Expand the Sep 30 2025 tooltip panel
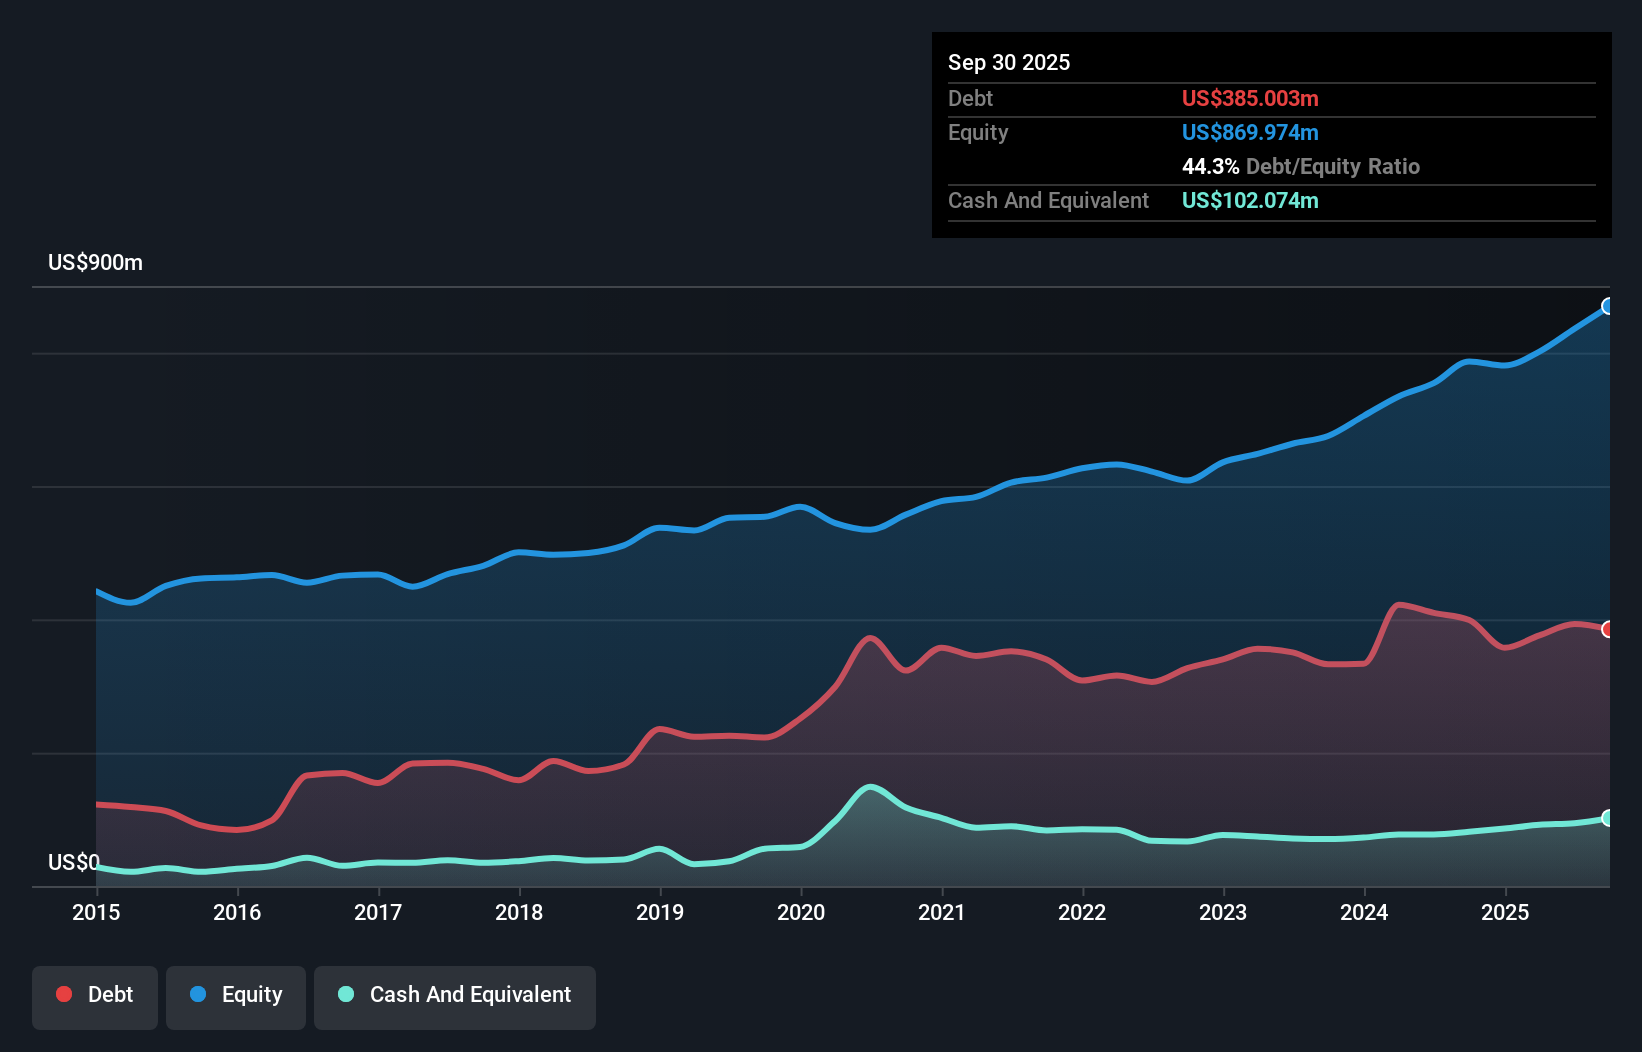Viewport: 1642px width, 1052px height. pyautogui.click(x=1009, y=62)
